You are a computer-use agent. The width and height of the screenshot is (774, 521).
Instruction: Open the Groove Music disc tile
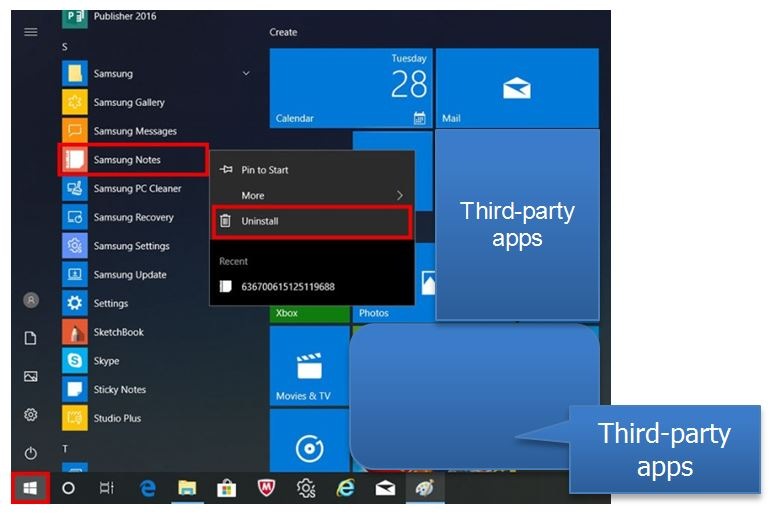coord(310,441)
